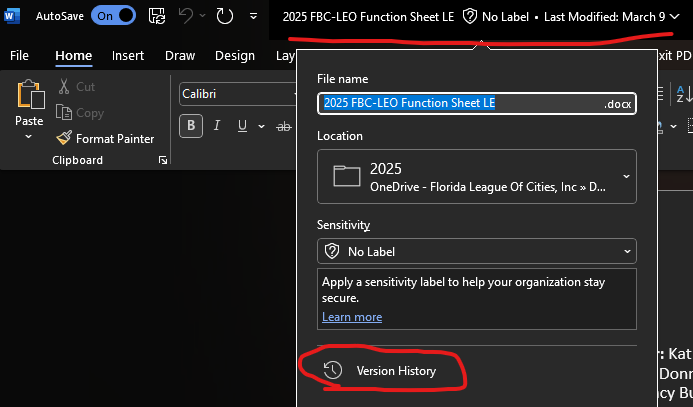The image size is (693, 407).
Task: Click the Undo arrow icon
Action: coord(184,16)
